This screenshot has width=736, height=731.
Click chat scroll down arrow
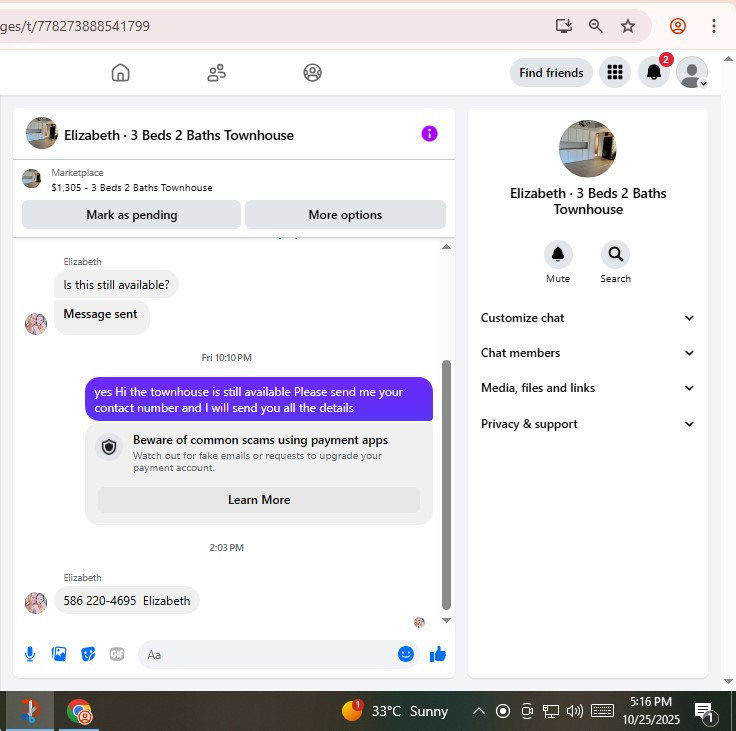[446, 620]
